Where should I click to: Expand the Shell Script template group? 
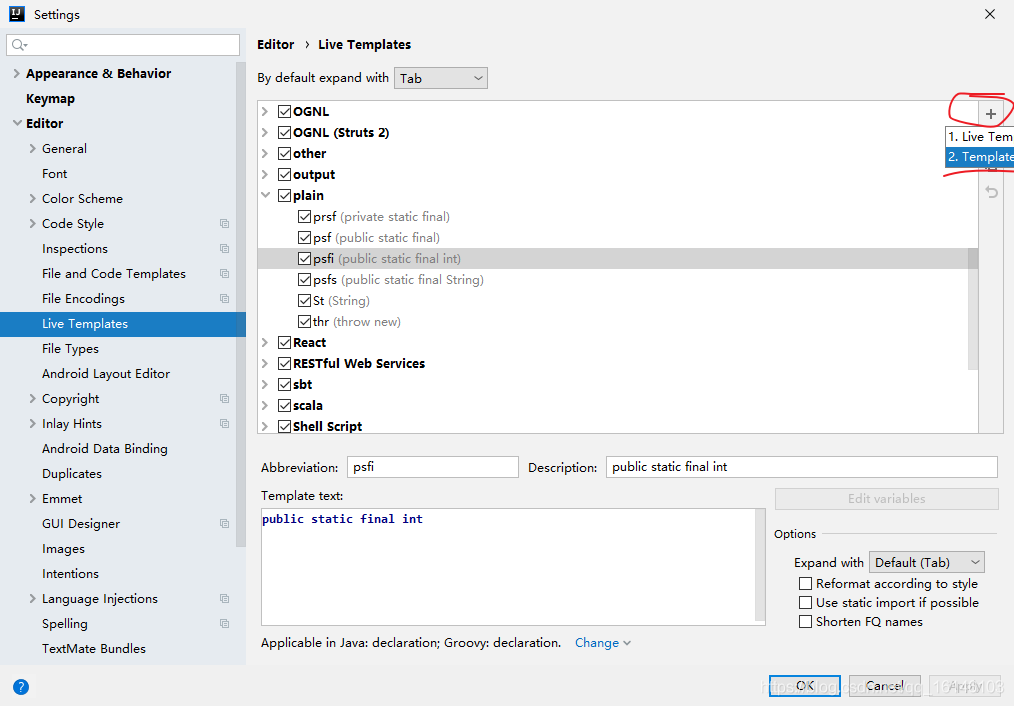tap(264, 426)
